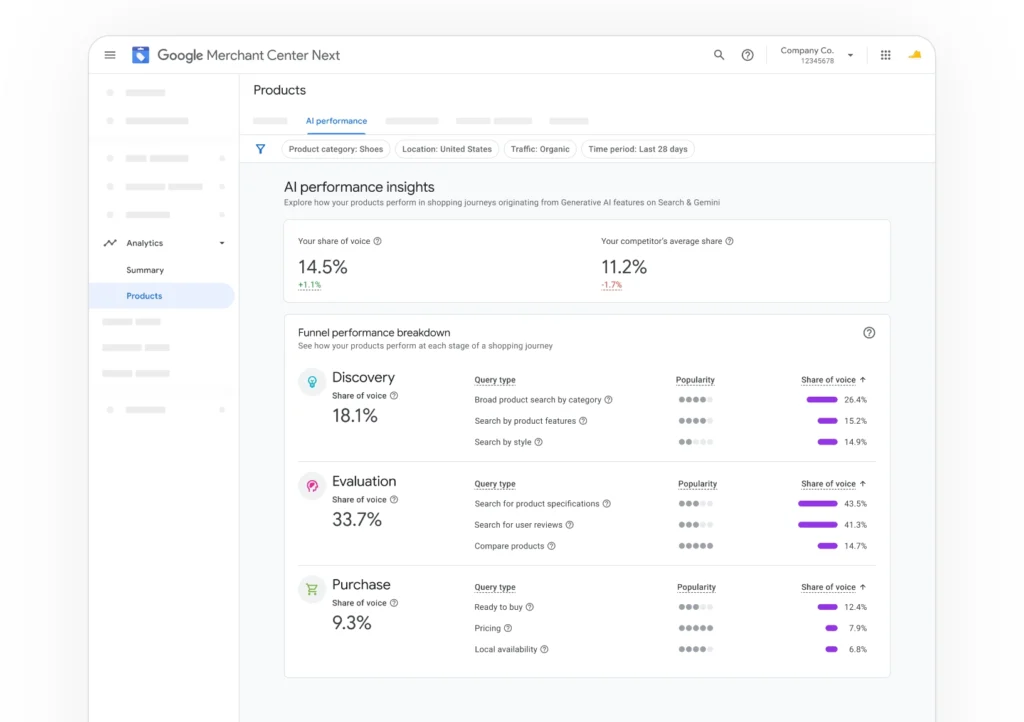This screenshot has width=1024, height=722.
Task: Sort Purchase table by Share of voice arrow
Action: coord(863,587)
